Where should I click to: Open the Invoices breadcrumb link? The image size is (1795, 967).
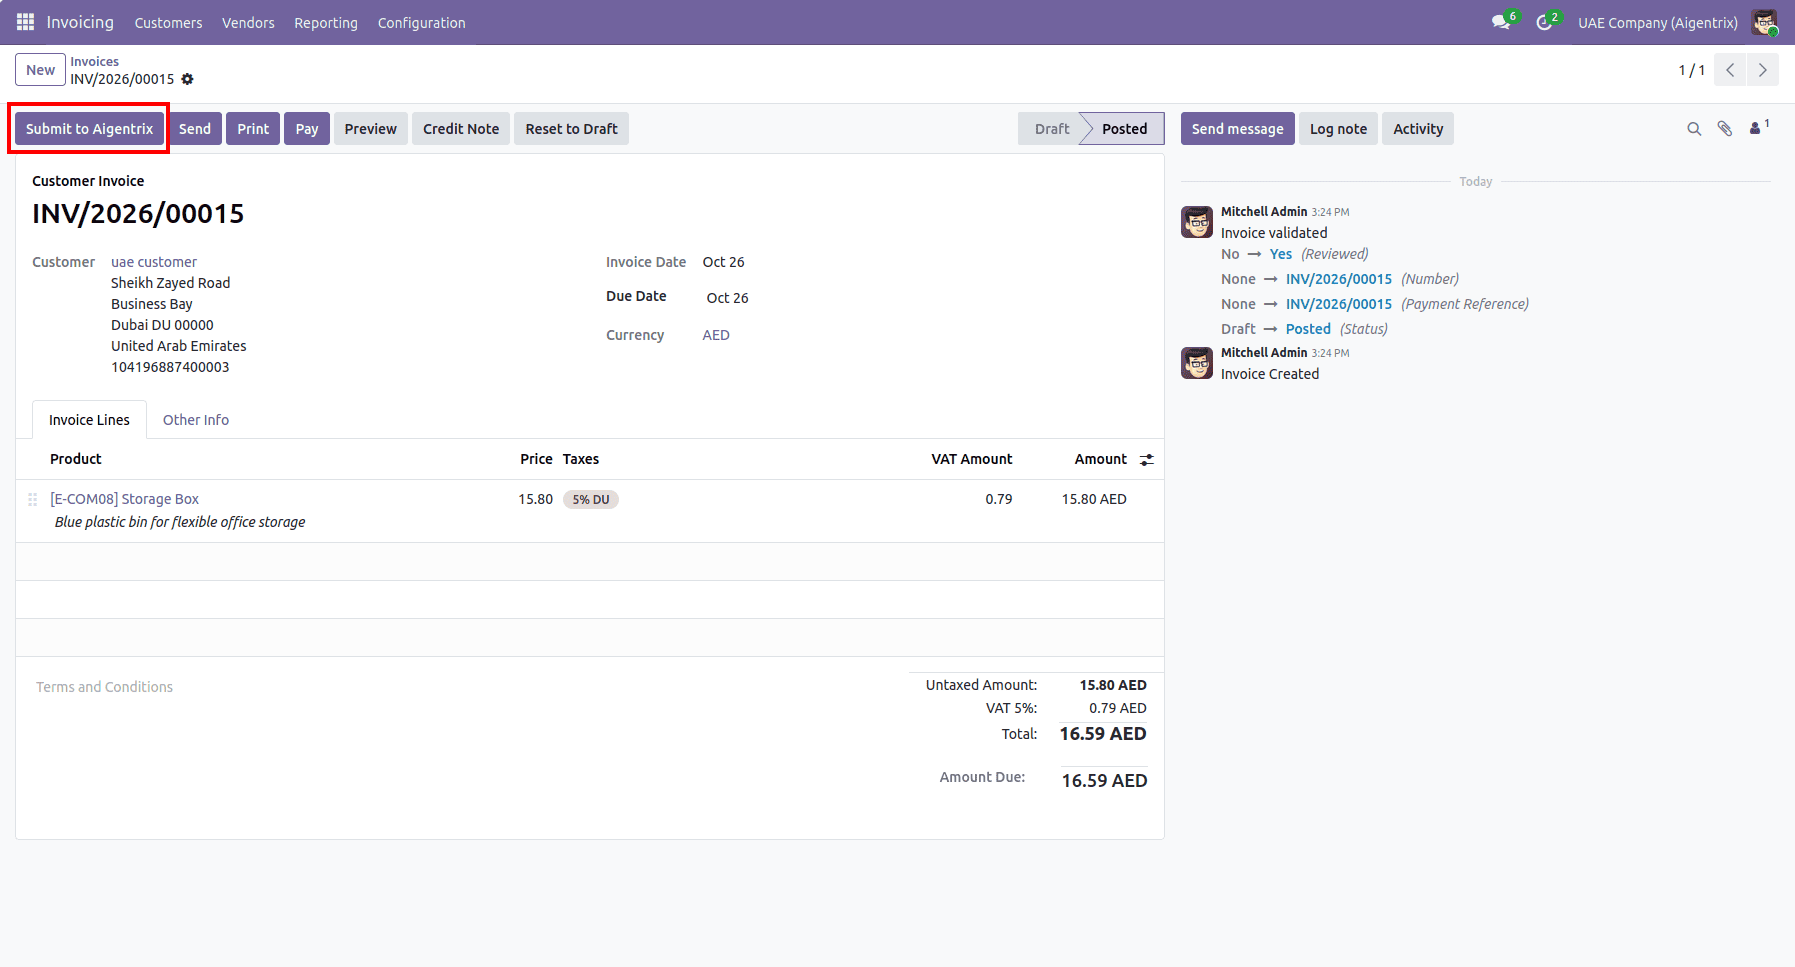pos(94,61)
